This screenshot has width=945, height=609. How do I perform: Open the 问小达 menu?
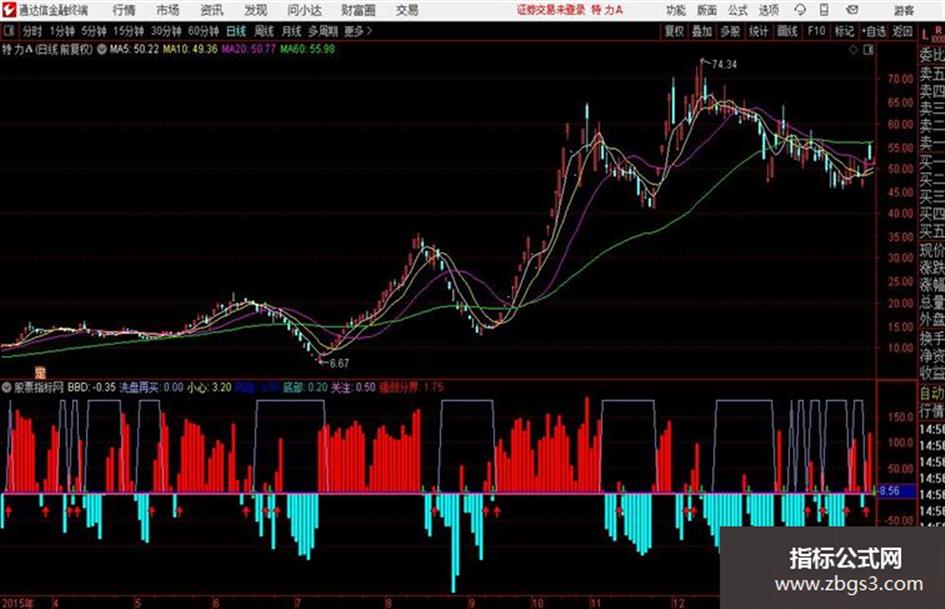[304, 10]
